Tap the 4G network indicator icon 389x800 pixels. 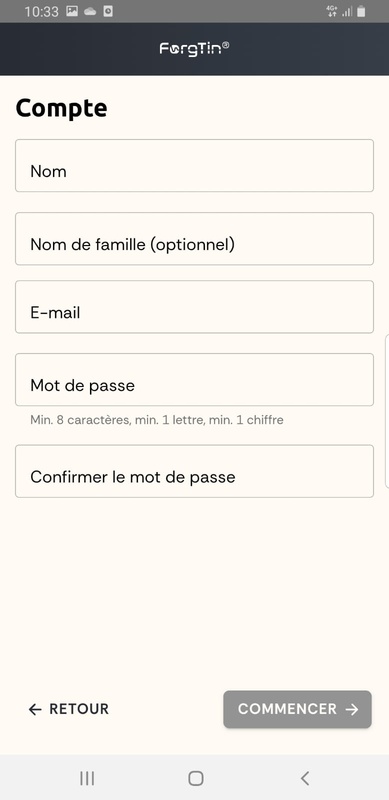click(x=332, y=11)
